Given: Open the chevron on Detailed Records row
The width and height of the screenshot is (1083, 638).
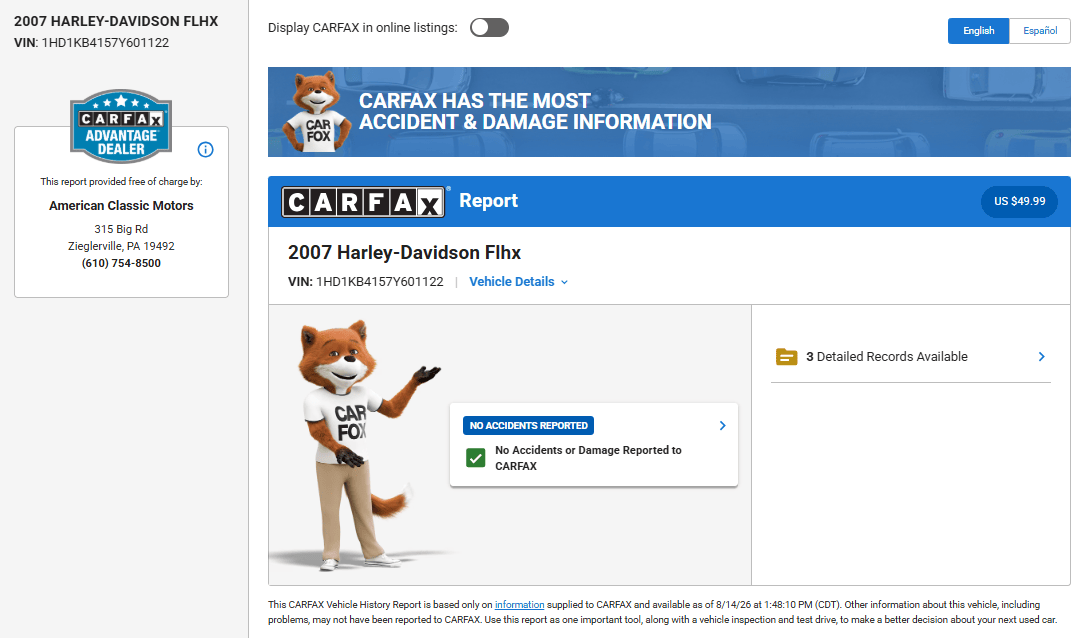Looking at the screenshot, I should click(x=1042, y=356).
